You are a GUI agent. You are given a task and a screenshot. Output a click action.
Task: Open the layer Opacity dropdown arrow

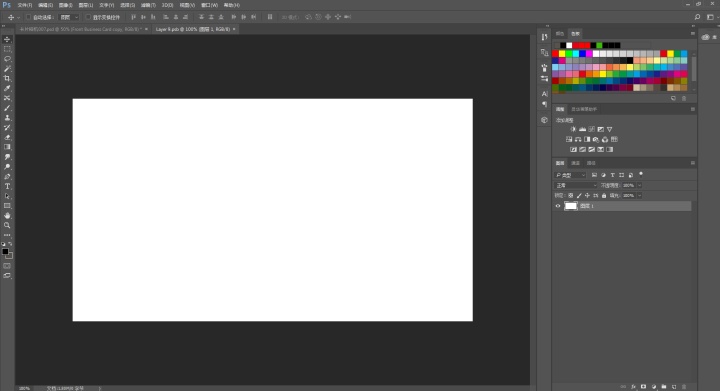(640, 185)
